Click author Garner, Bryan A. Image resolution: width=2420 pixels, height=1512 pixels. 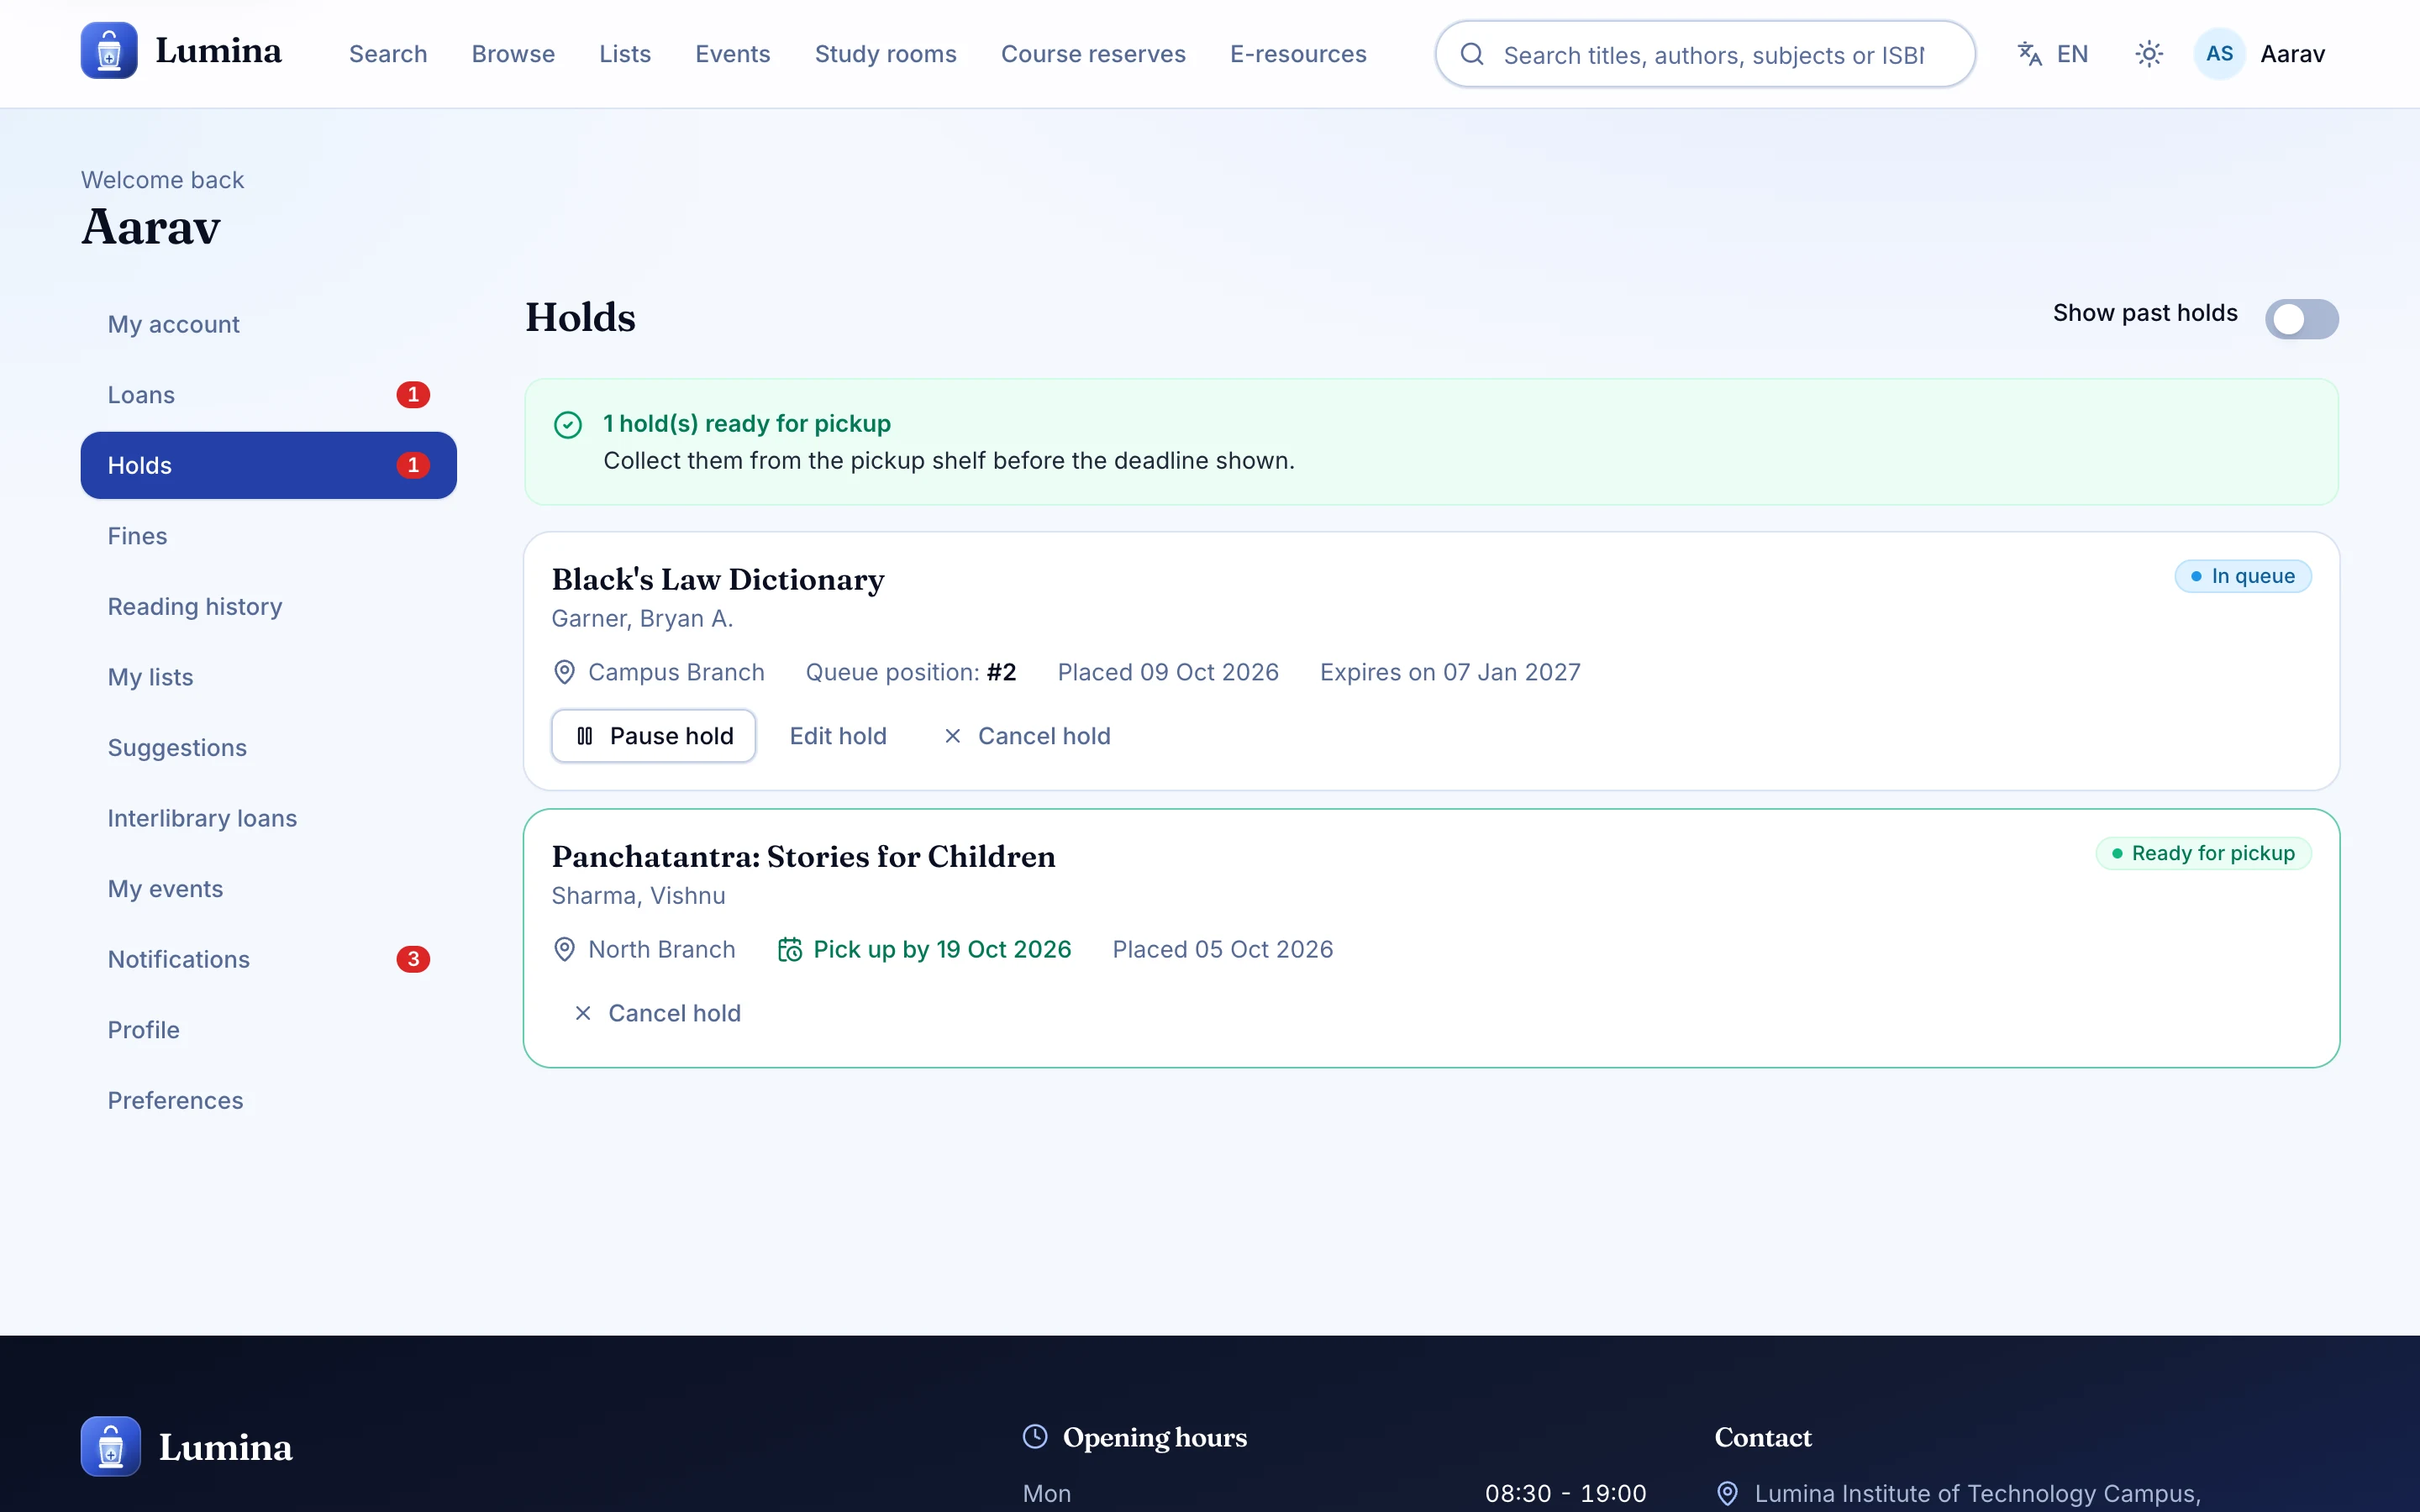pos(642,619)
